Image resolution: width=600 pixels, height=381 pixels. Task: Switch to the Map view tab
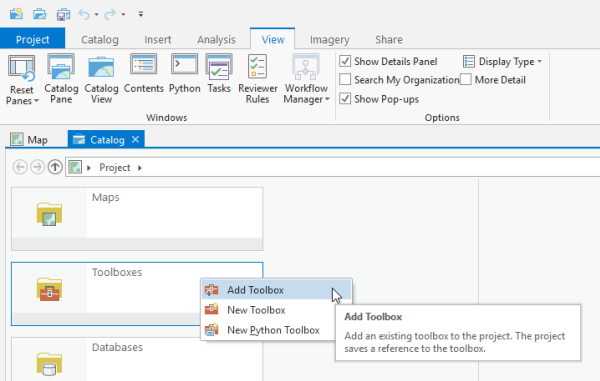pos(29,140)
